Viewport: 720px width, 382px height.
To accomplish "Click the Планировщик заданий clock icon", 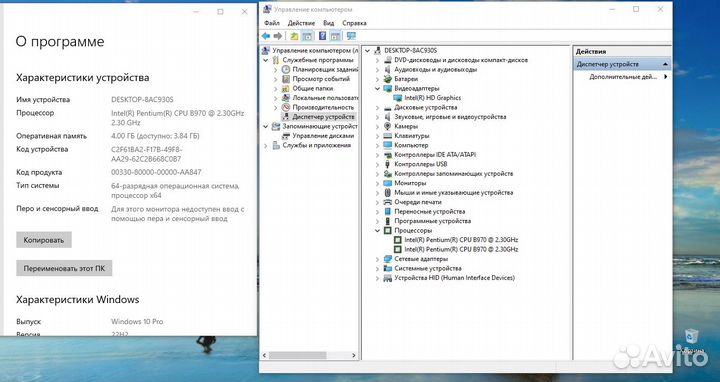I will coord(286,69).
